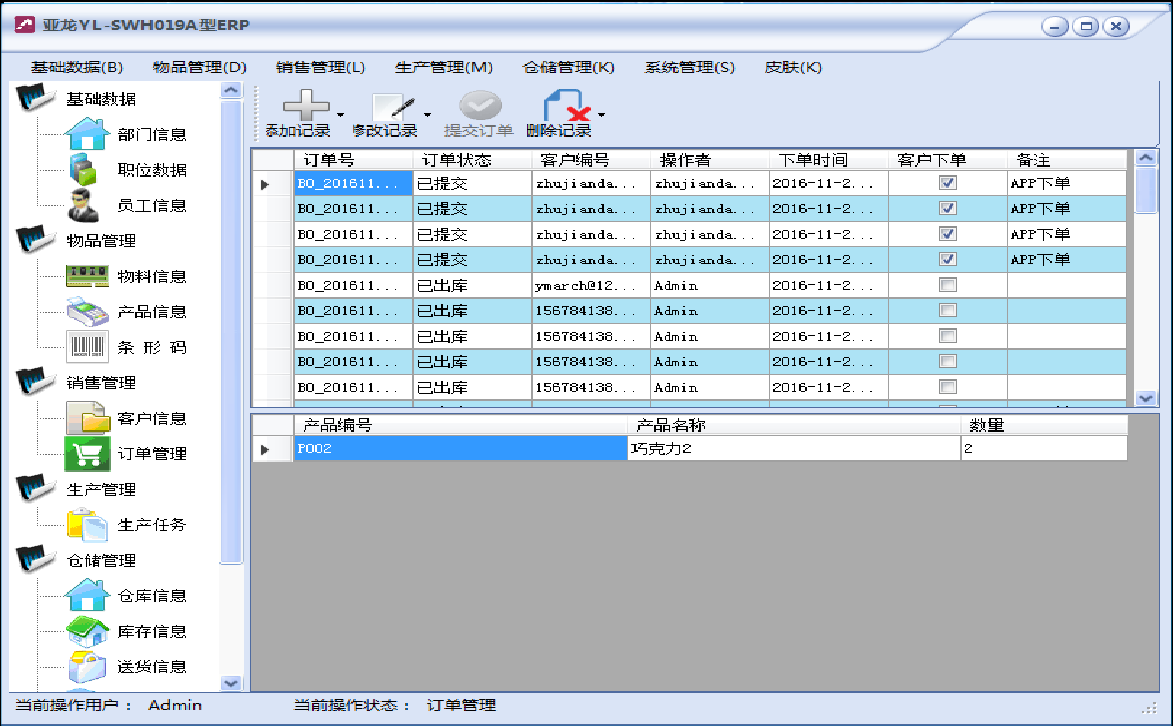Toggle 客户下单 checkbox in second order row
Screen dimensions: 1173x726
948,208
